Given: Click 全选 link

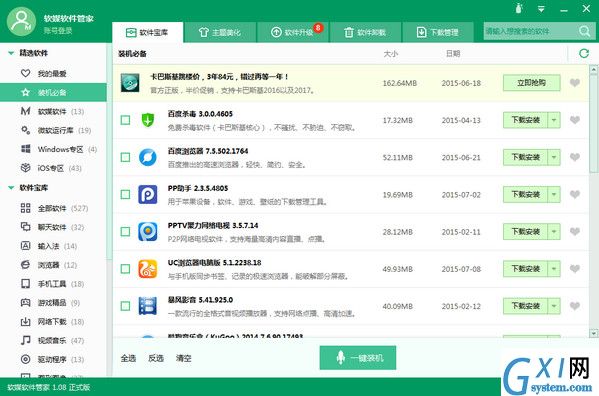Looking at the screenshot, I should click(128, 358).
